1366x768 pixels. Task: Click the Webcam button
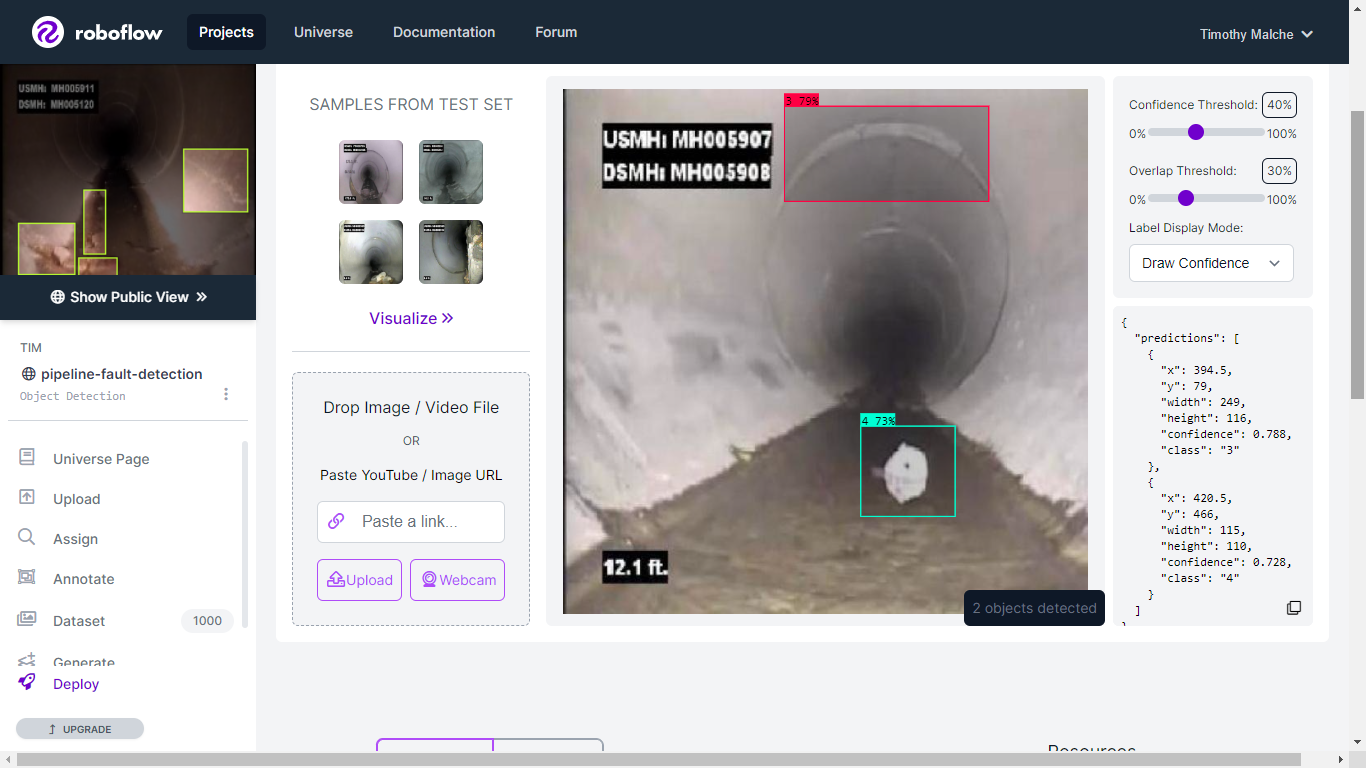click(x=457, y=580)
